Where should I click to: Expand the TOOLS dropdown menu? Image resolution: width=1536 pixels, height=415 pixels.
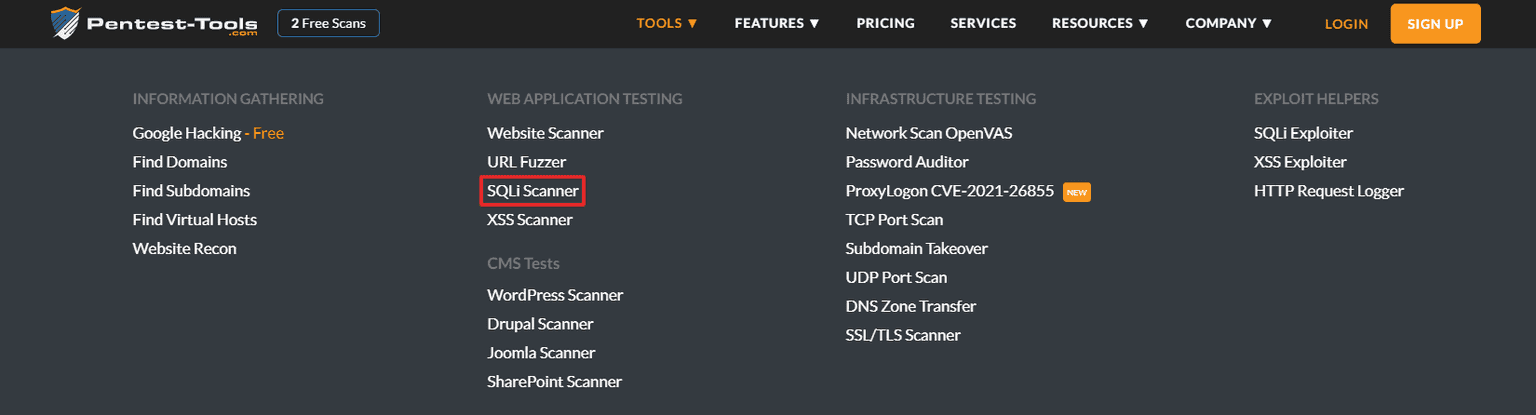tap(667, 23)
